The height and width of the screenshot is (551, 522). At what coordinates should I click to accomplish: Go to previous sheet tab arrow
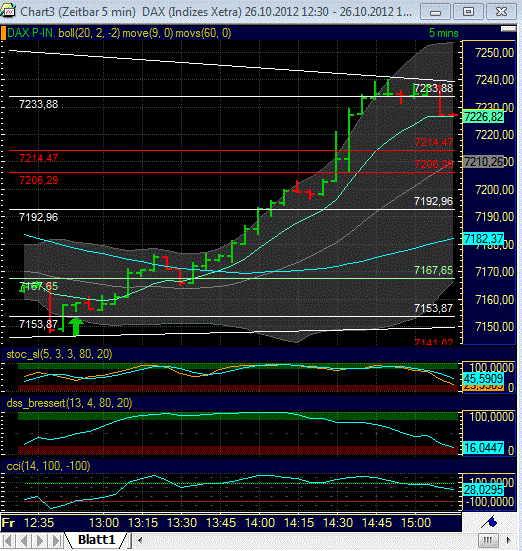(x=24, y=540)
